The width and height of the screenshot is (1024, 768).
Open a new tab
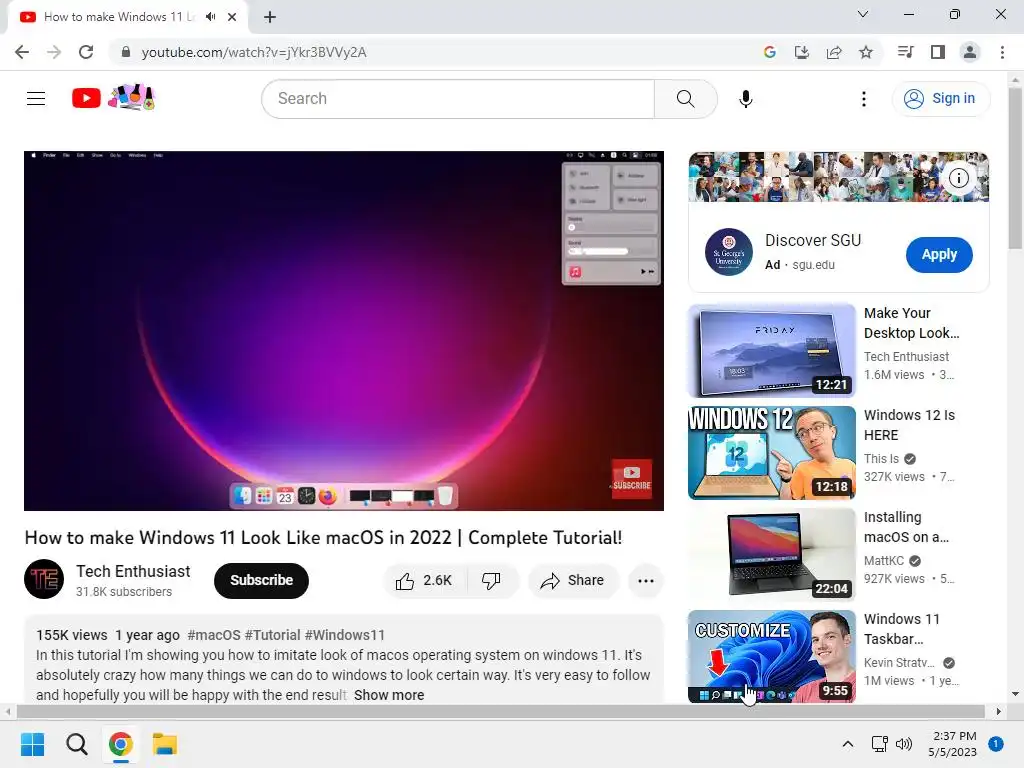tap(270, 17)
